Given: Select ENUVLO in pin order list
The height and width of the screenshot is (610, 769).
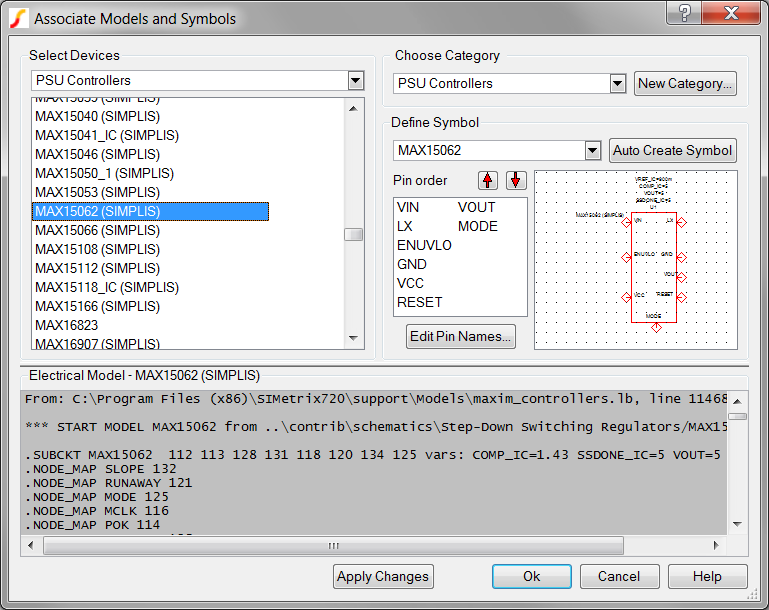Looking at the screenshot, I should [x=424, y=245].
